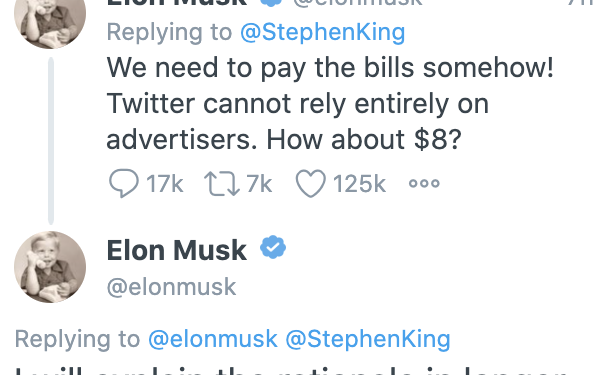Open the partially visible tweet text at bottom
The image size is (614, 375).
(292, 371)
